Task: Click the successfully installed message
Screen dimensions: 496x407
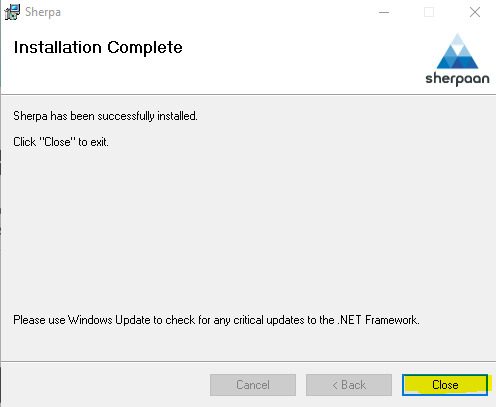Action: [105, 116]
